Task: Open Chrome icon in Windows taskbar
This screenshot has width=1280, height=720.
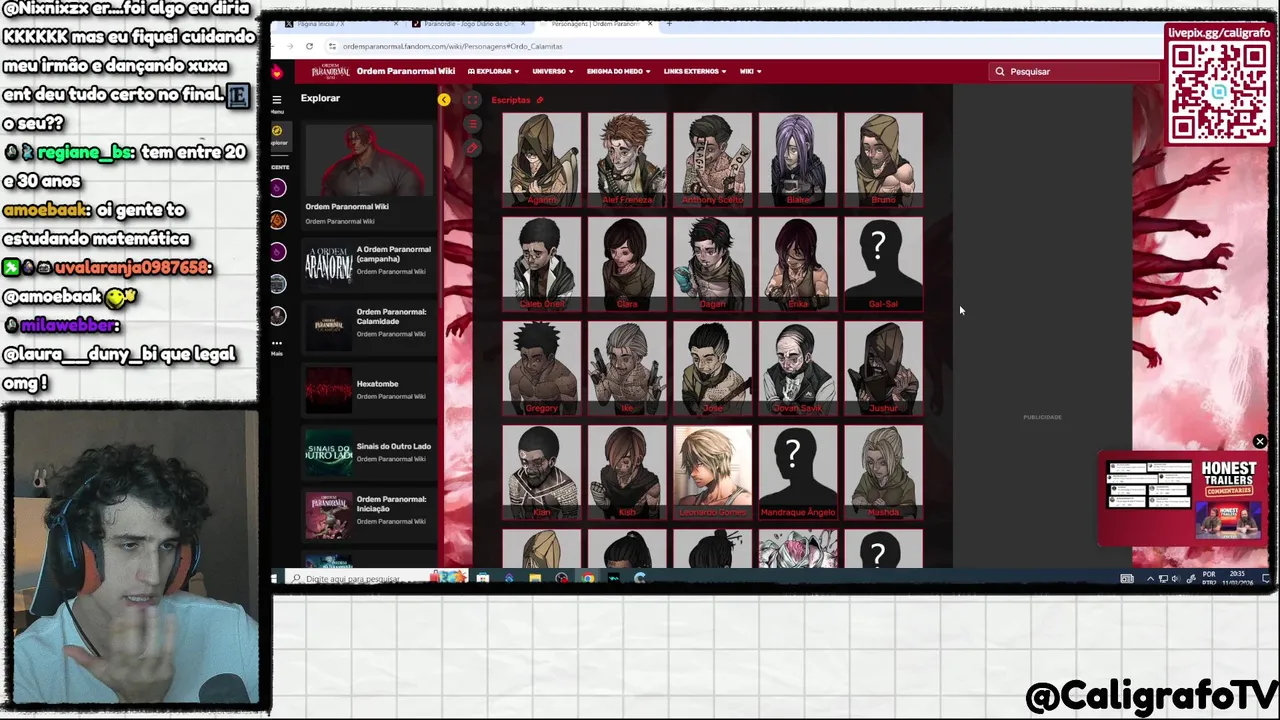Action: pyautogui.click(x=587, y=578)
